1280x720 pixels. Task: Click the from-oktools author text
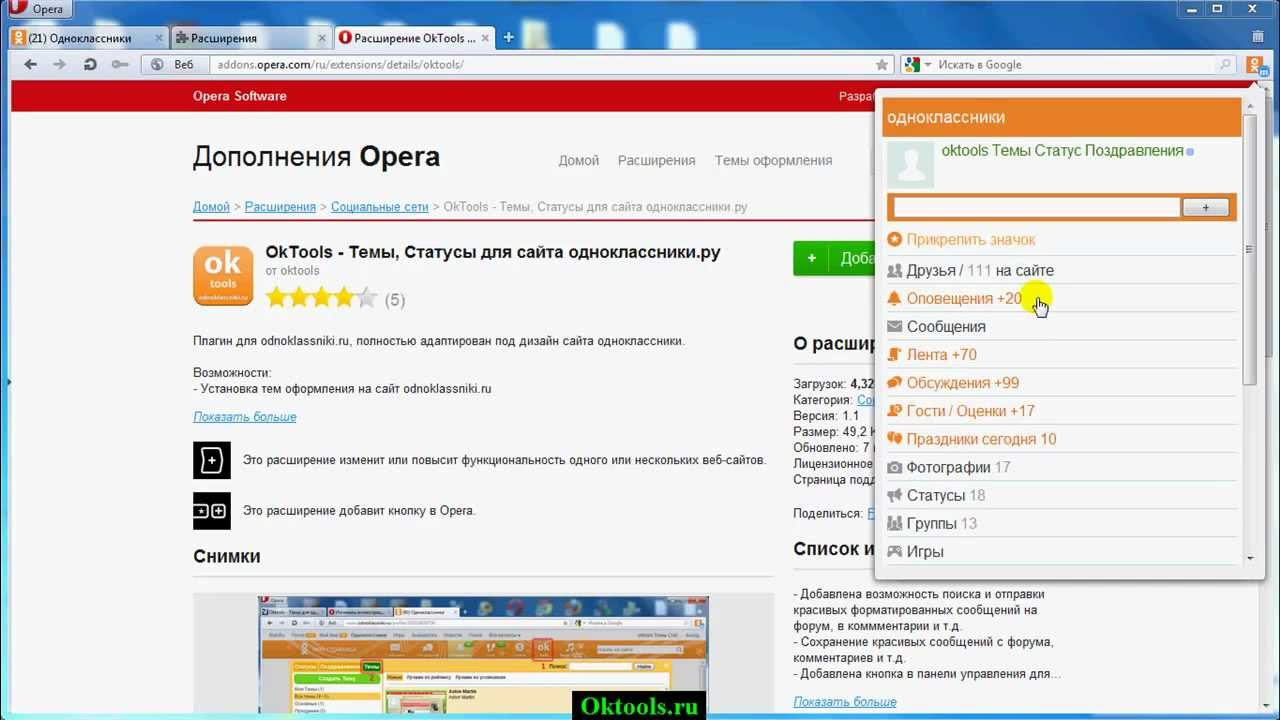tap(292, 271)
